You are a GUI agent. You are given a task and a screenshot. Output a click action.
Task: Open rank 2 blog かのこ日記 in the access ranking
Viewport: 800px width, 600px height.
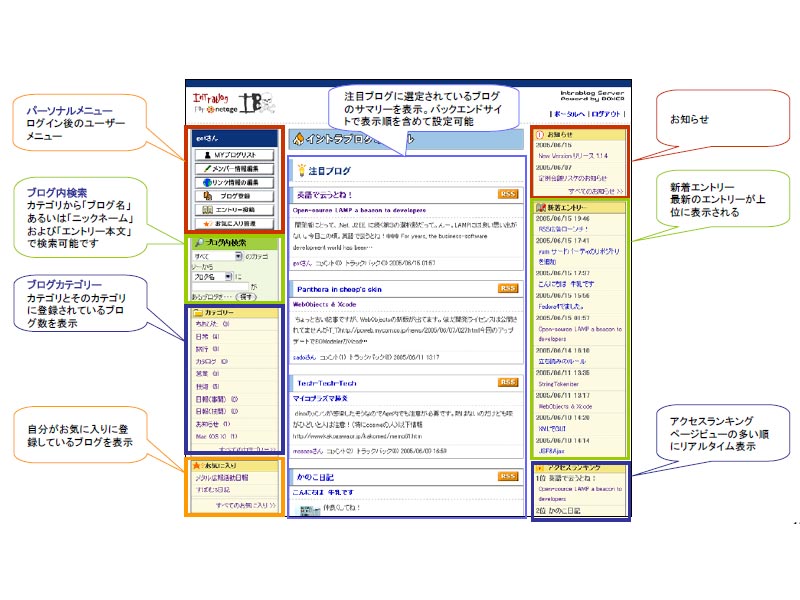tap(564, 511)
